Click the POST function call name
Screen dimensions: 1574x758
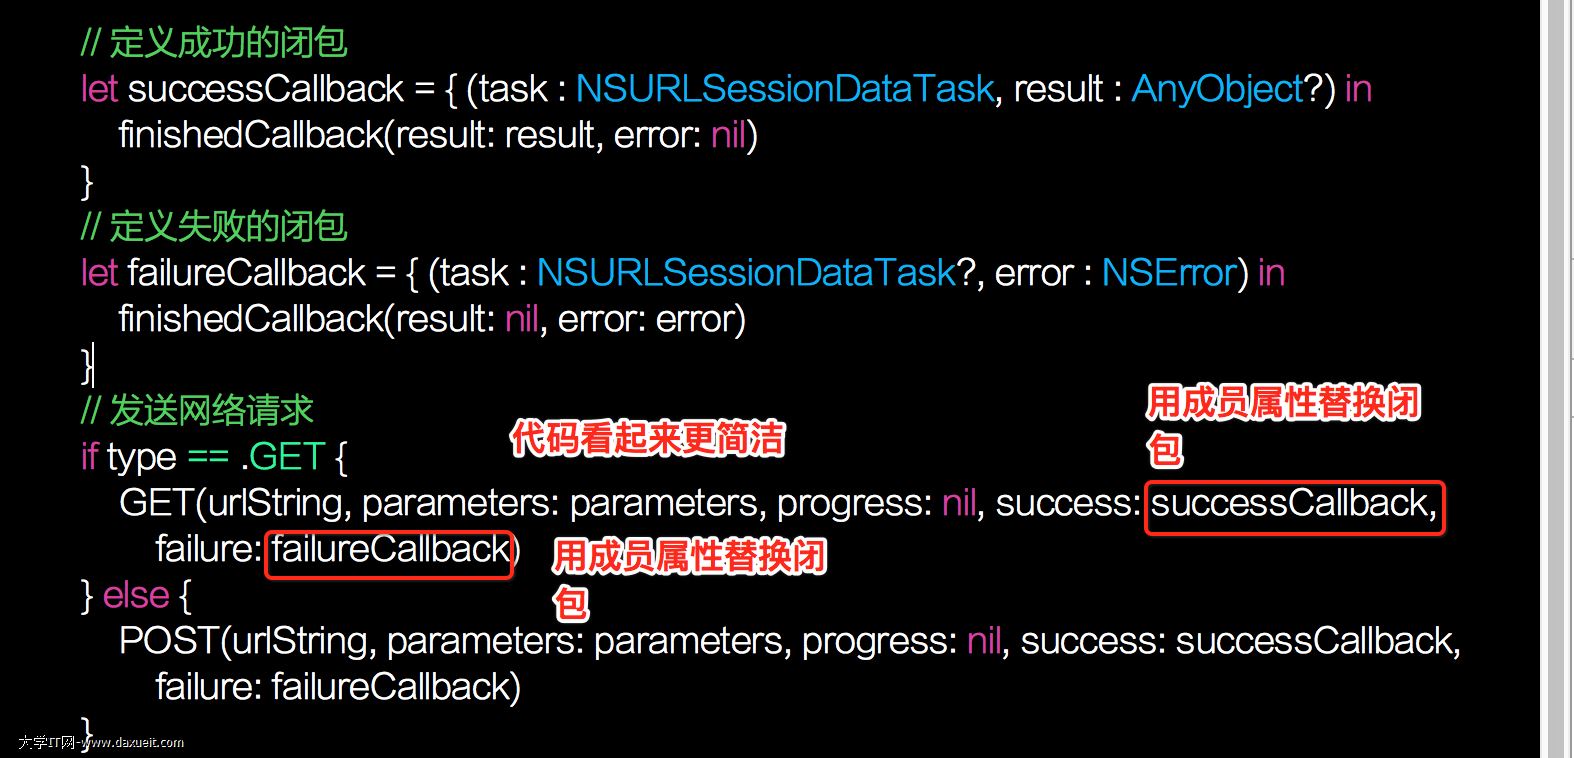(x=168, y=641)
